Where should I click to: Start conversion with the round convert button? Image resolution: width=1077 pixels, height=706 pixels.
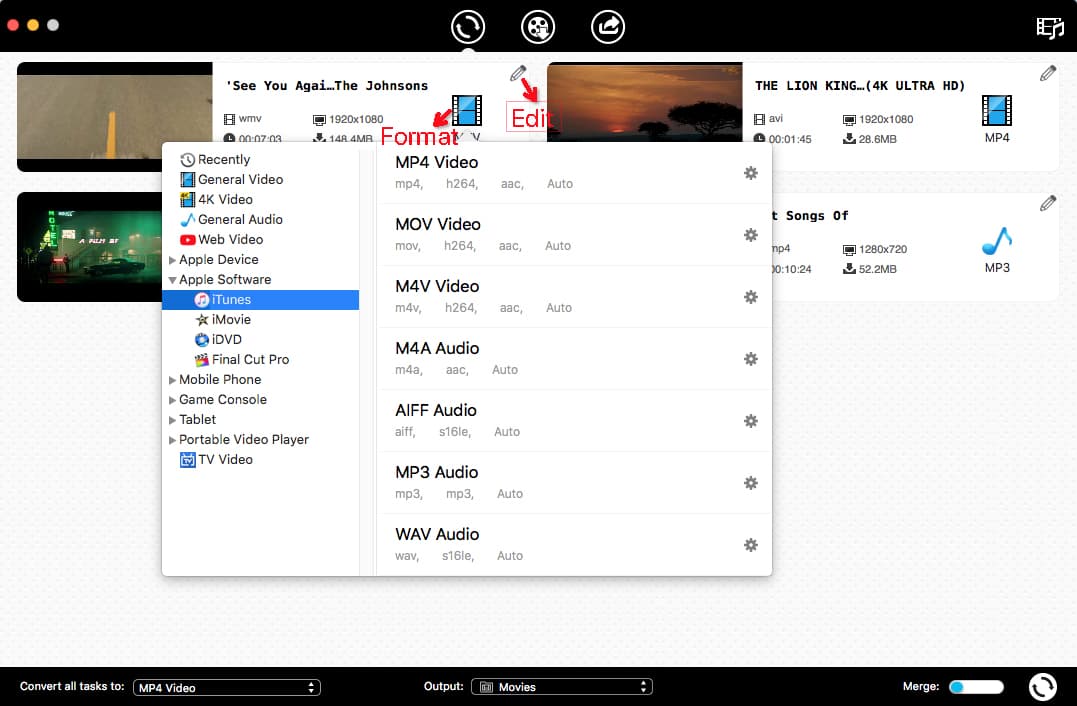1043,686
